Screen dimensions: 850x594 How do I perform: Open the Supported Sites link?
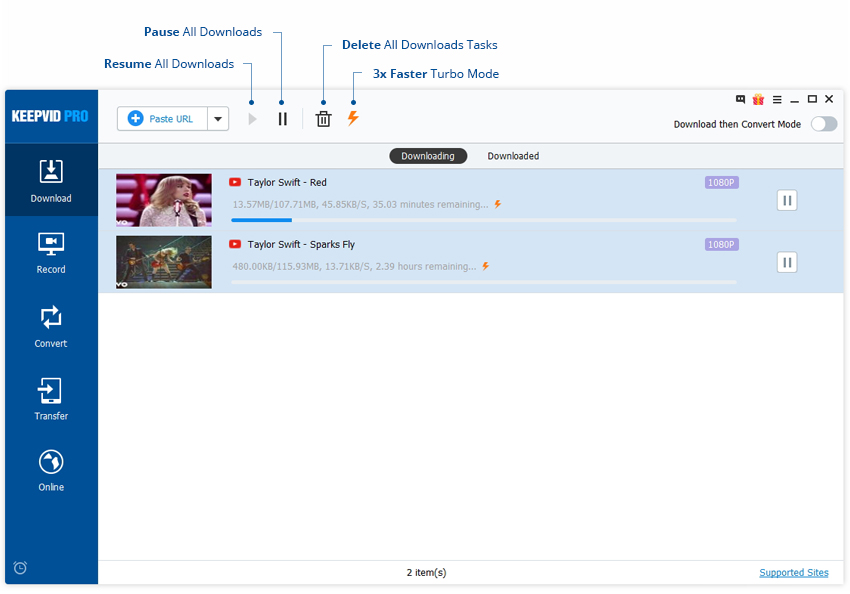[794, 572]
